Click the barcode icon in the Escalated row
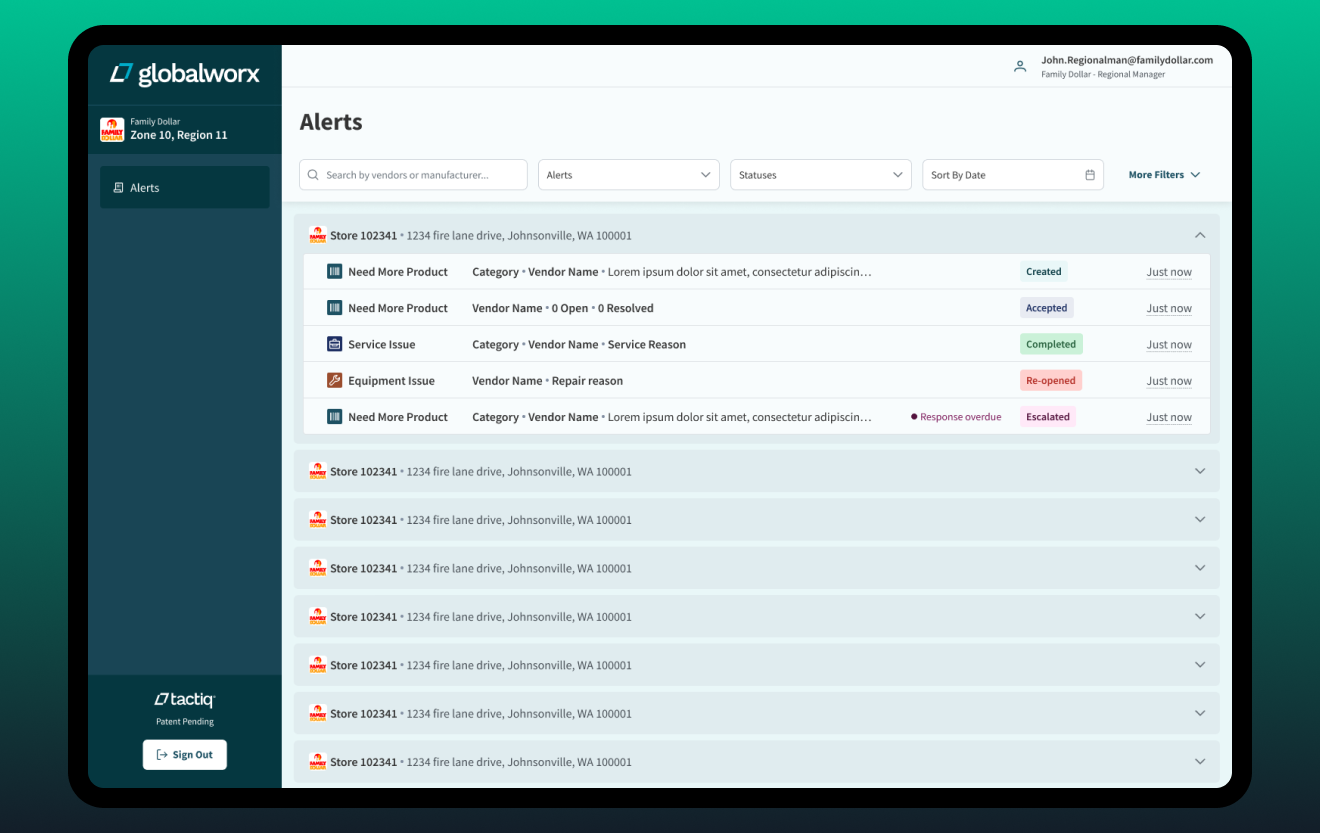Image resolution: width=1320 pixels, height=833 pixels. coord(335,417)
